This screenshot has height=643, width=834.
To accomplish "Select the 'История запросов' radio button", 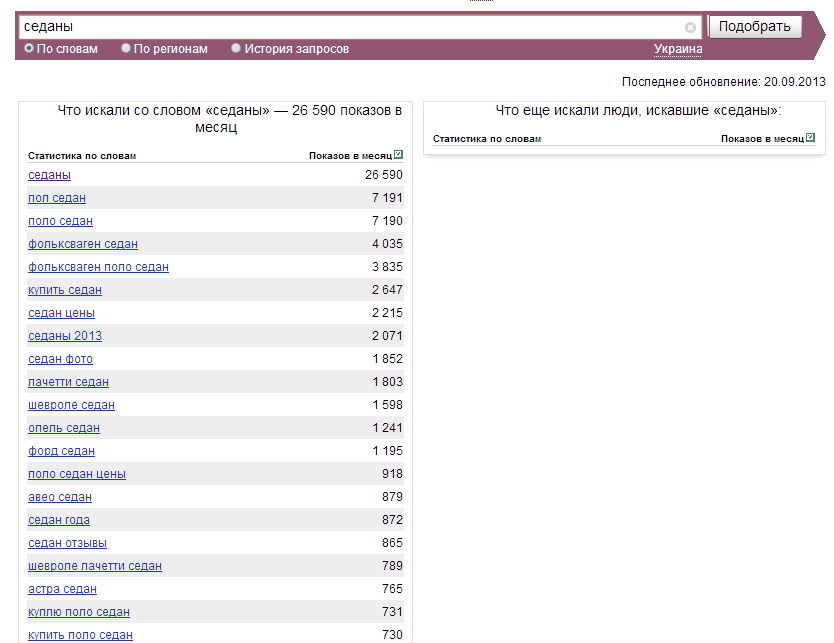I will [x=236, y=48].
